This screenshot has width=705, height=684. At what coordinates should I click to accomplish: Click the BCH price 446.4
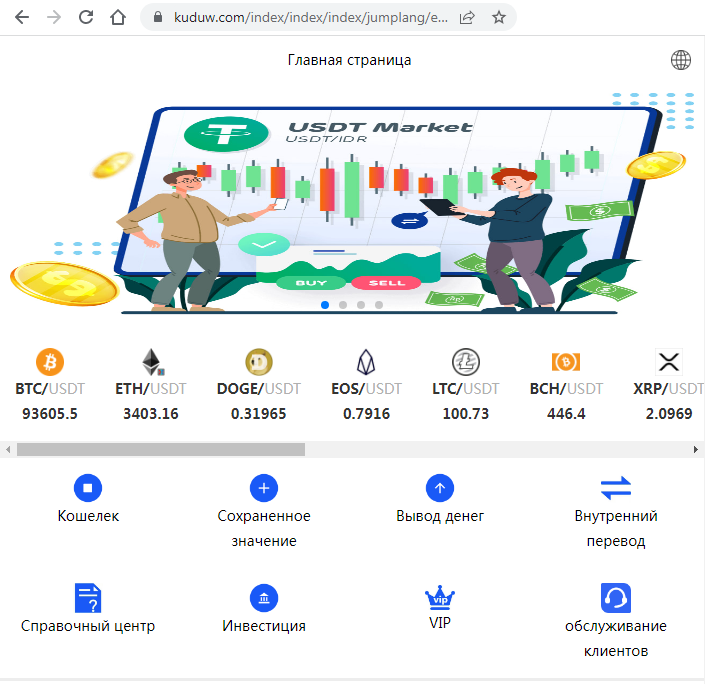(x=566, y=414)
